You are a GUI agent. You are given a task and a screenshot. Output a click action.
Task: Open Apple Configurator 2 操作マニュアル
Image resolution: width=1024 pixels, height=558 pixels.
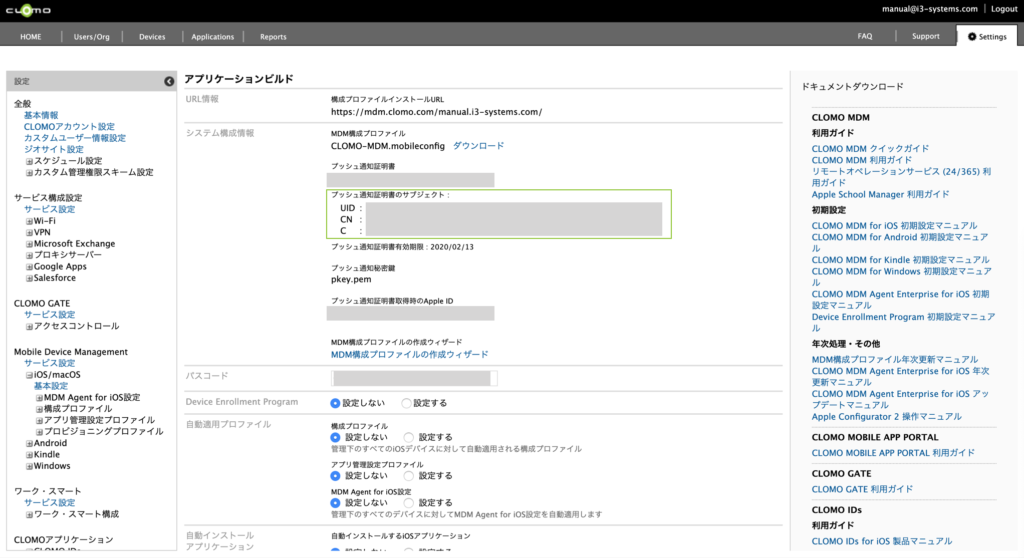coord(886,417)
